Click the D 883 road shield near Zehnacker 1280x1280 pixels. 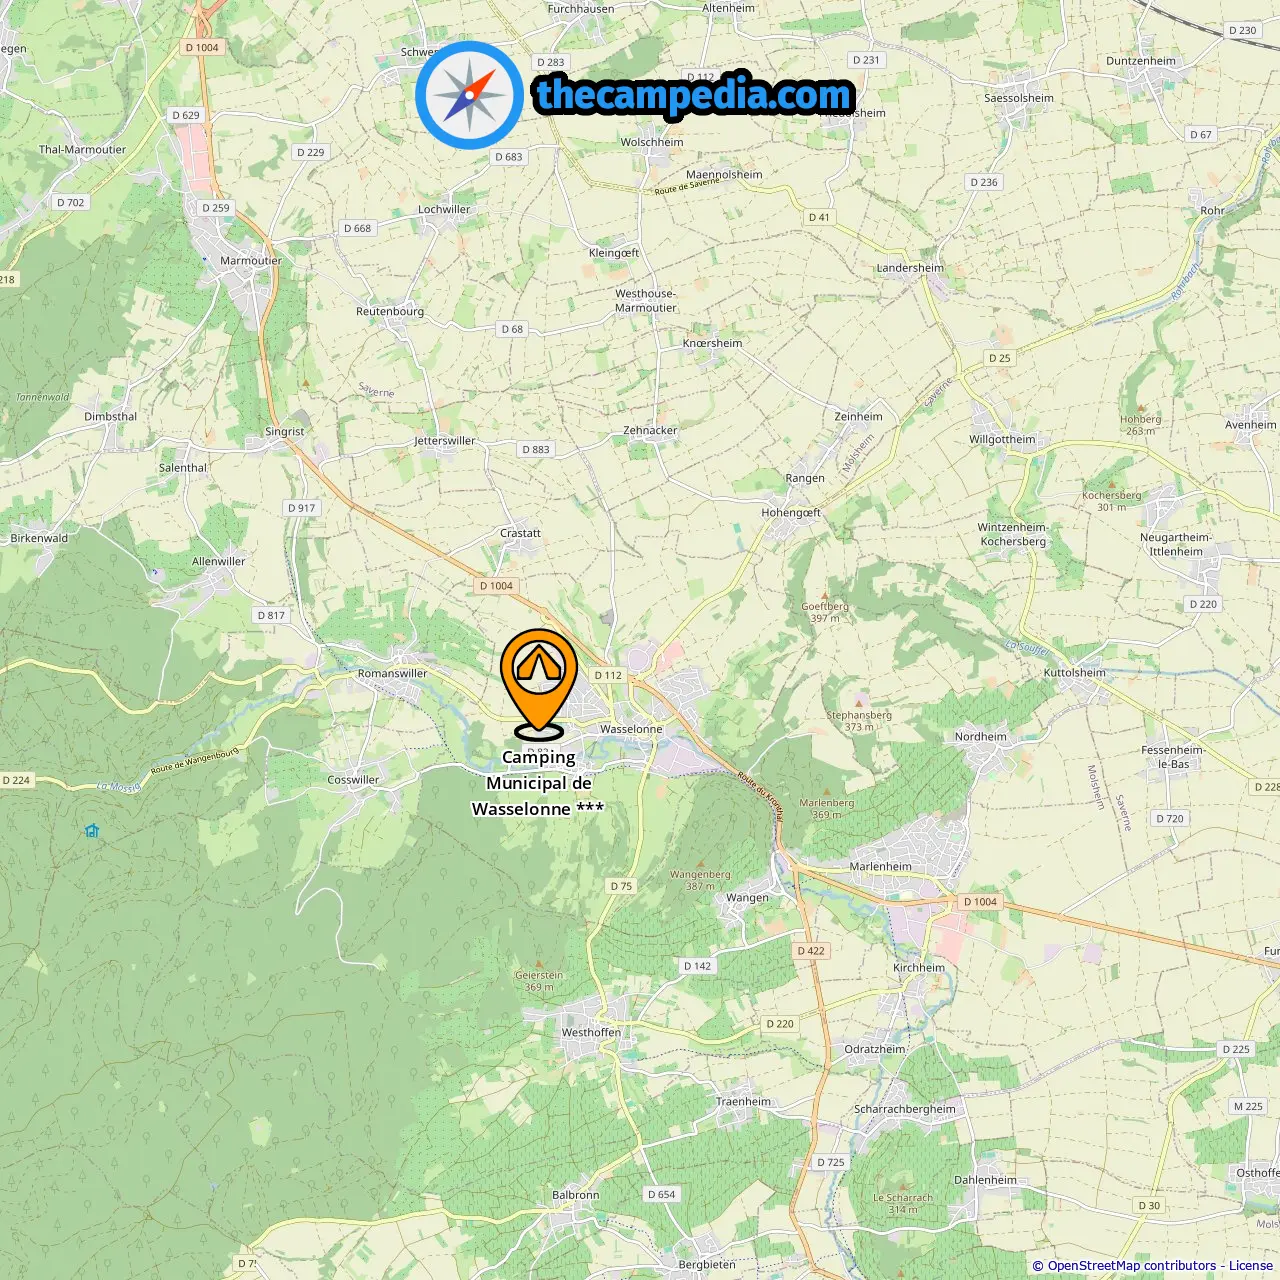pyautogui.click(x=536, y=449)
